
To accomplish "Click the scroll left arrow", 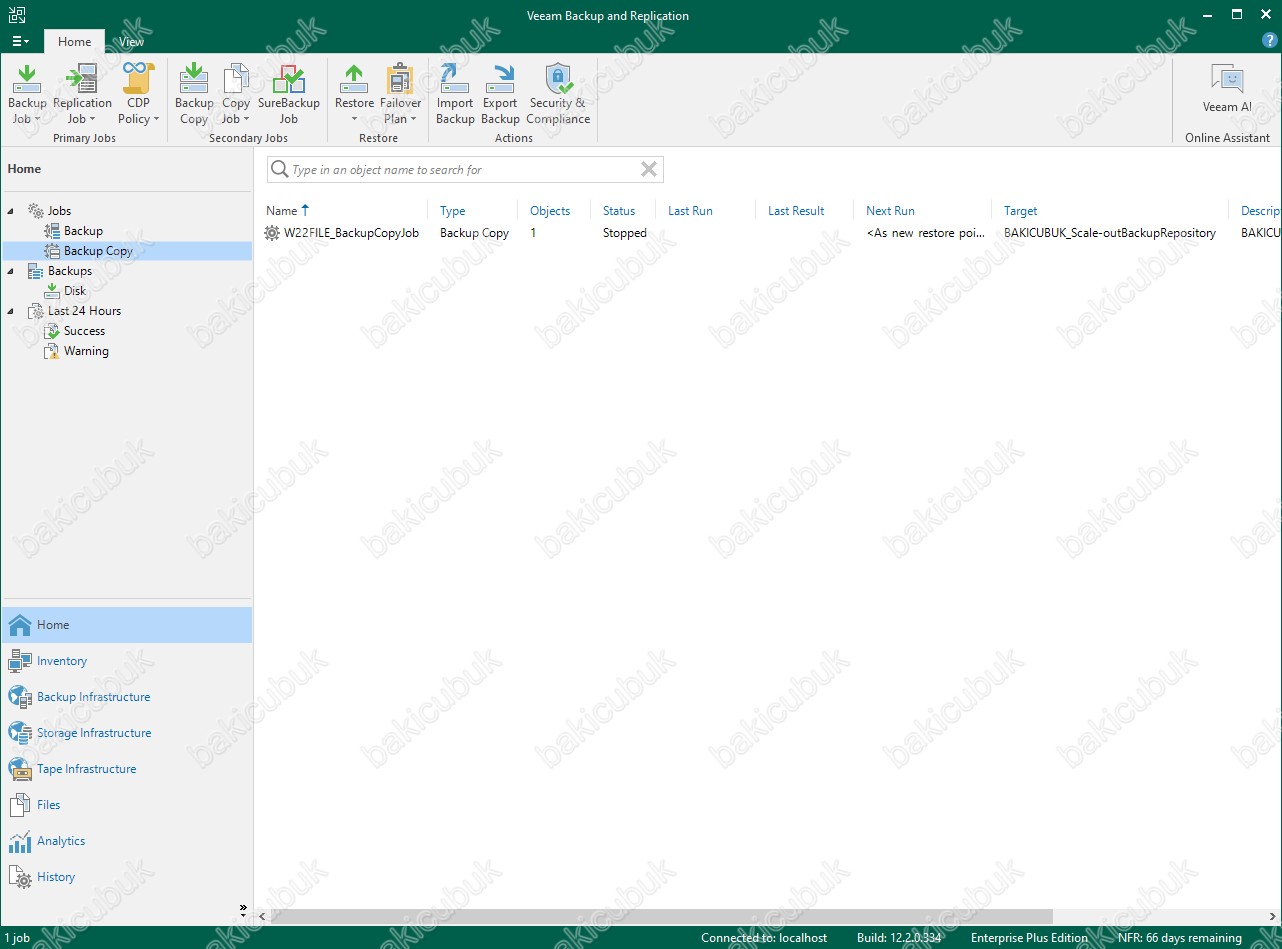I will click(x=264, y=916).
